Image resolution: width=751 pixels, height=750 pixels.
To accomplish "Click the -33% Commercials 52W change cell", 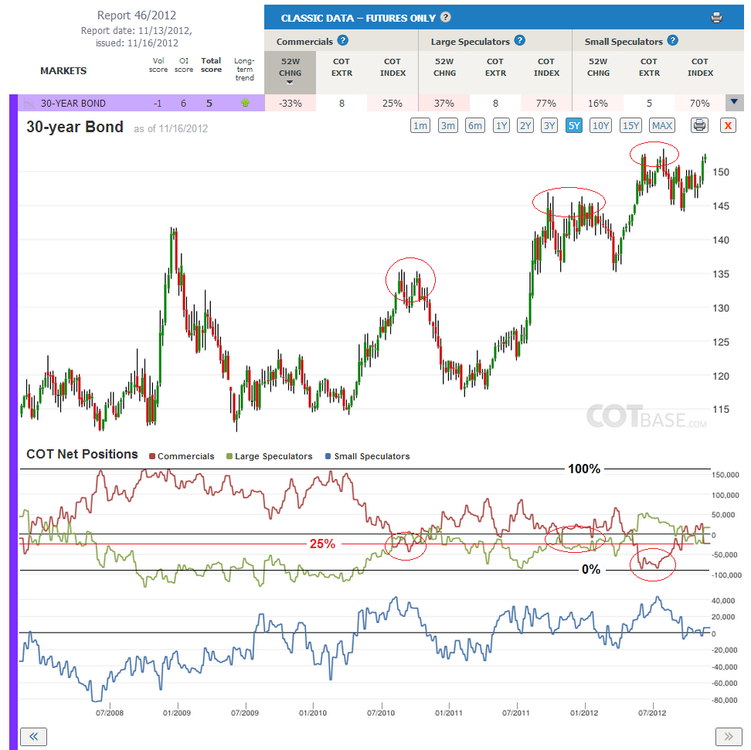I will [x=290, y=103].
